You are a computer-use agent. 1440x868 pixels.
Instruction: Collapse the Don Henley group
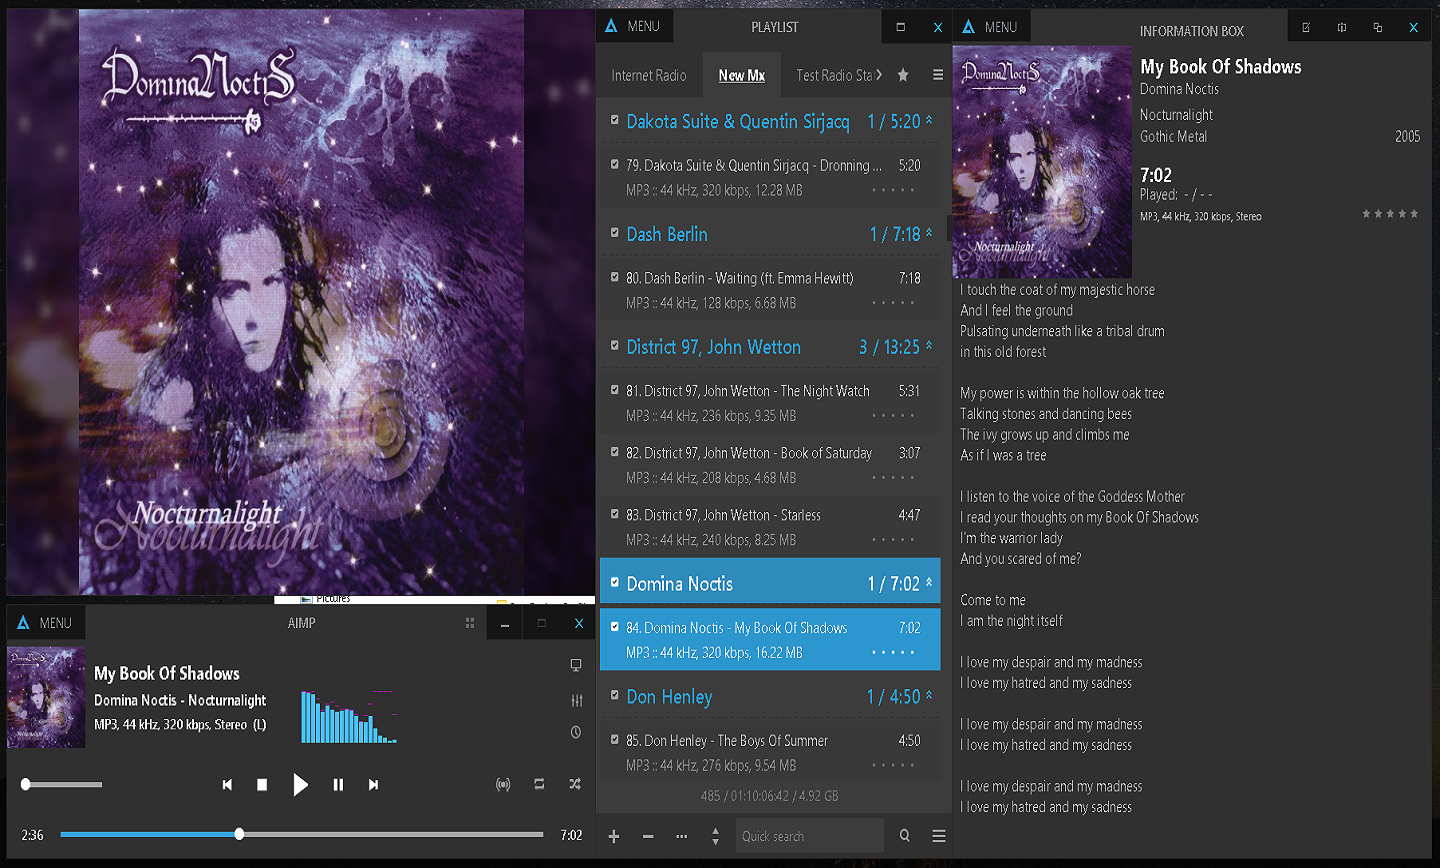[x=929, y=696]
